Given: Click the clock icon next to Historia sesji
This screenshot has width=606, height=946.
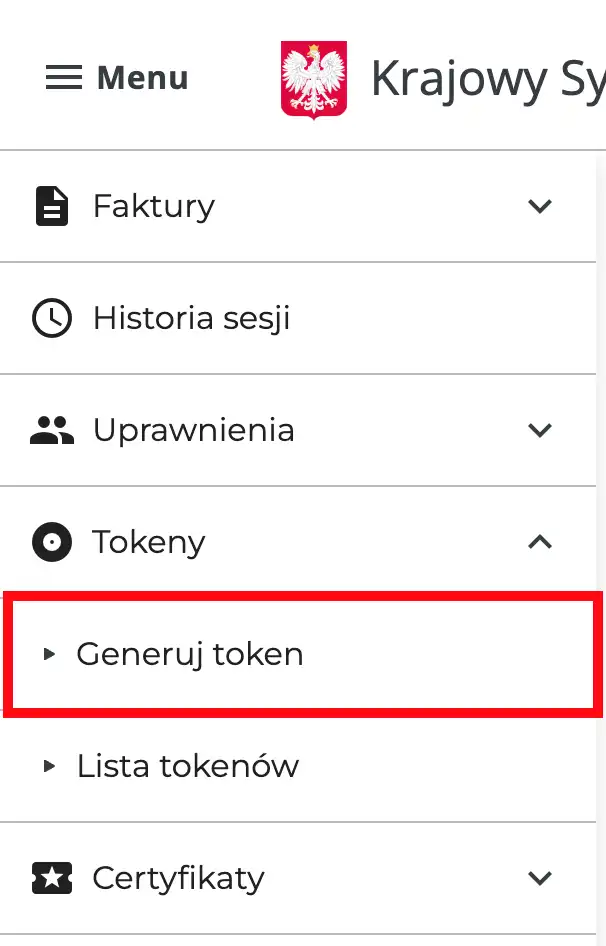Looking at the screenshot, I should (51, 318).
